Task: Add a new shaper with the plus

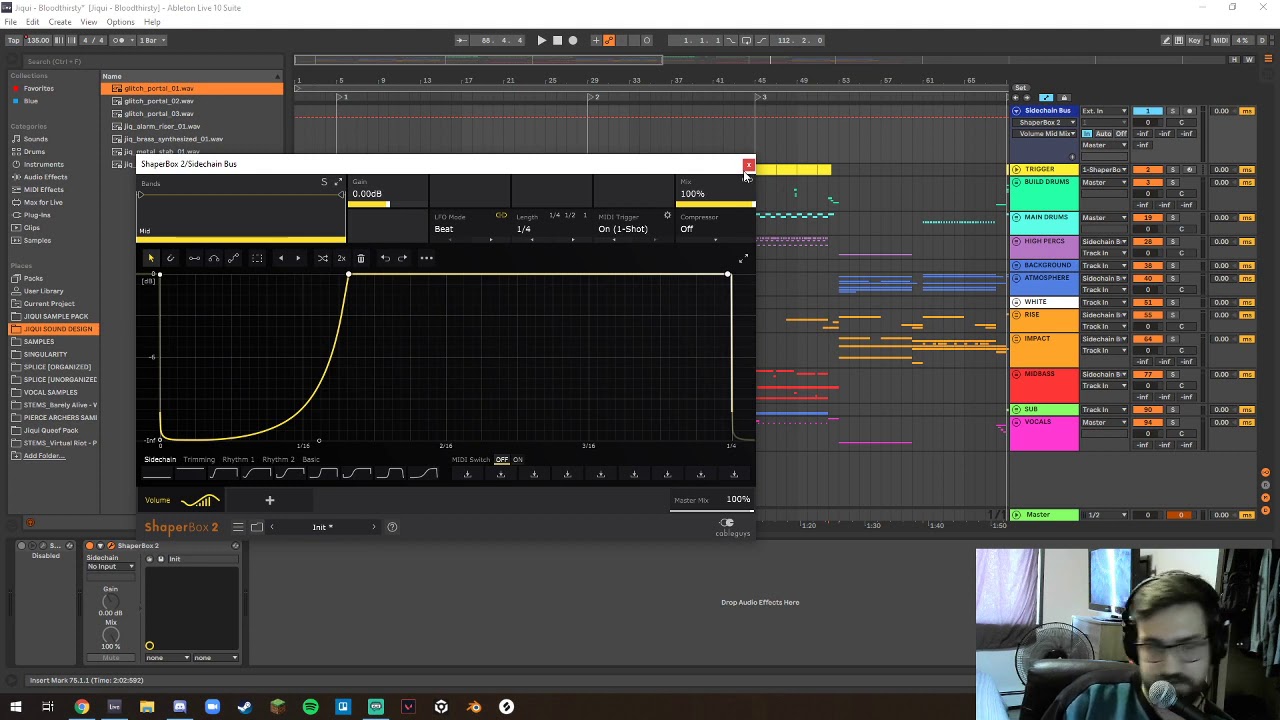Action: click(269, 500)
